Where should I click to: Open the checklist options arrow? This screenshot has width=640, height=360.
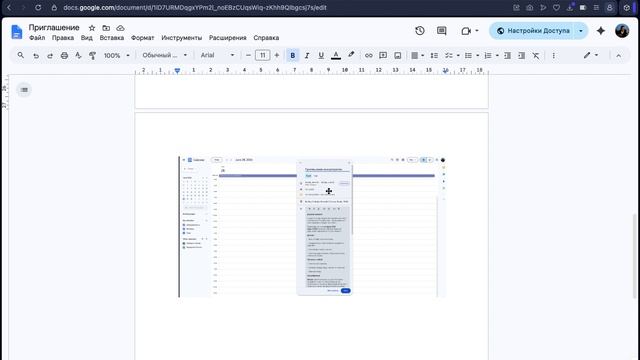coord(458,56)
